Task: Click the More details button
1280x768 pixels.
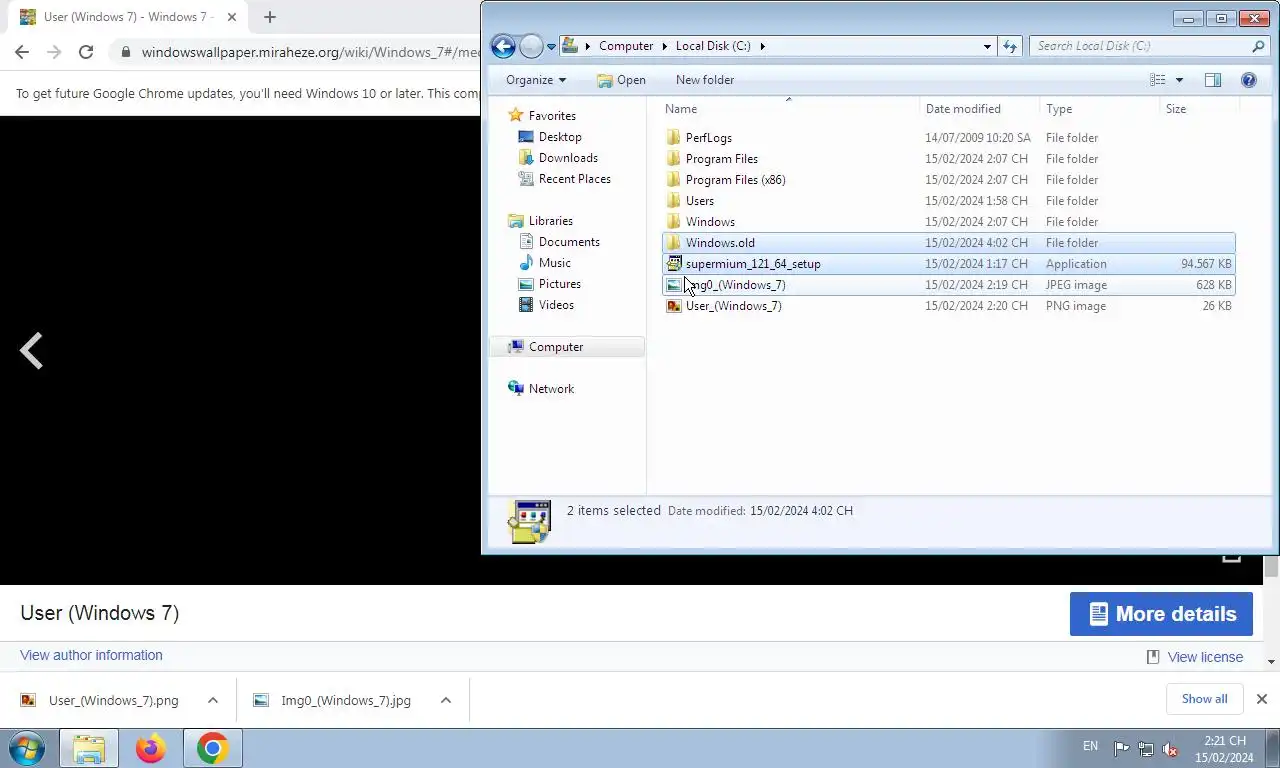Action: click(1161, 614)
